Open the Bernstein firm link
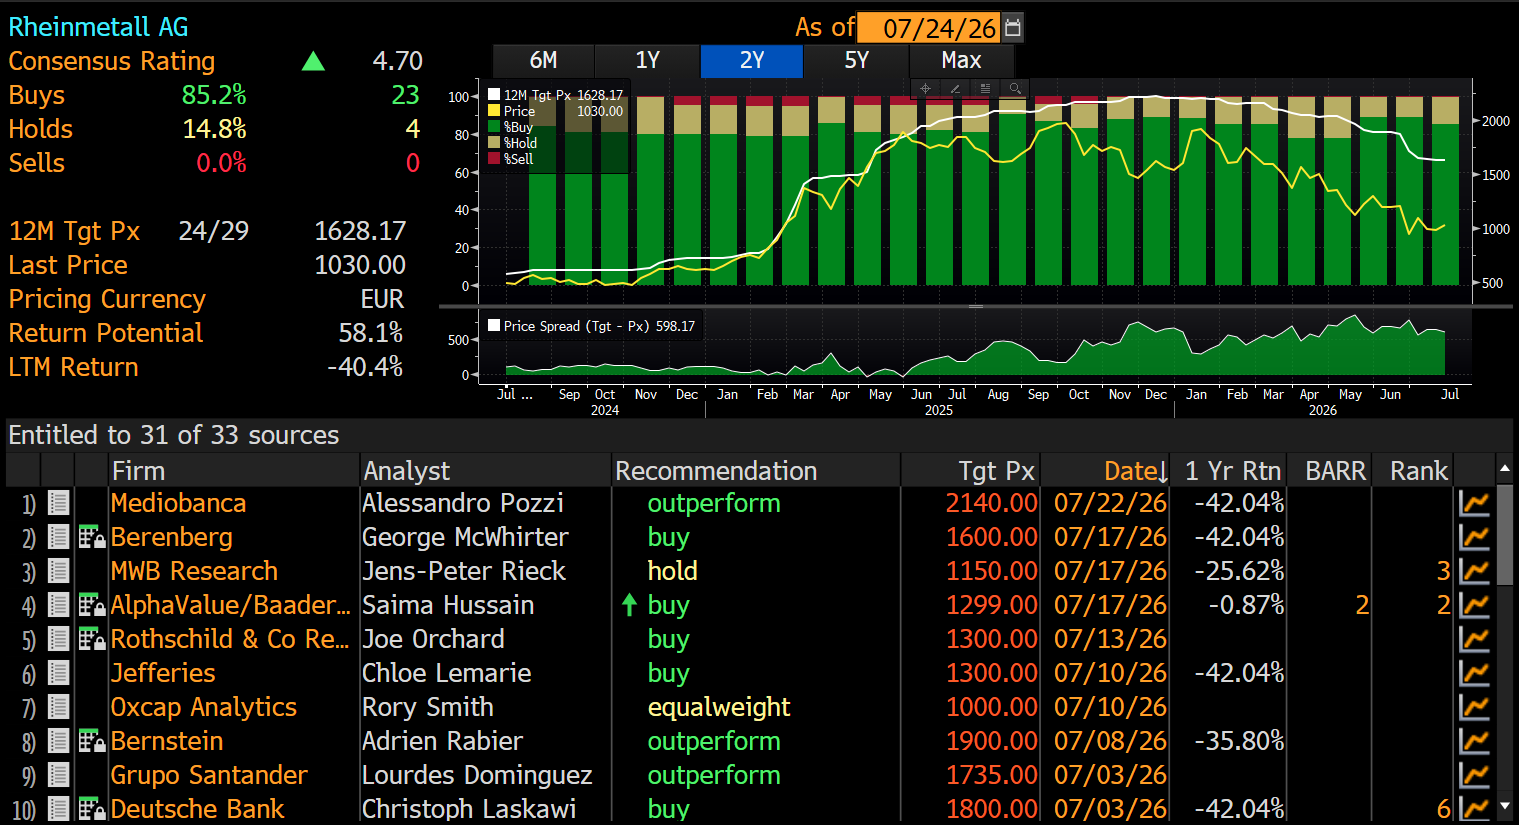Viewport: 1519px width, 825px height. coord(167,741)
